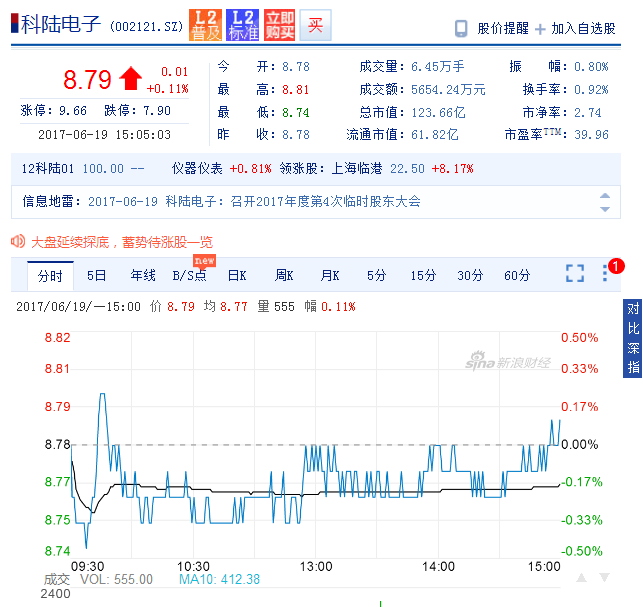The width and height of the screenshot is (643, 607).
Task: Click the 买 buy button
Action: (315, 26)
